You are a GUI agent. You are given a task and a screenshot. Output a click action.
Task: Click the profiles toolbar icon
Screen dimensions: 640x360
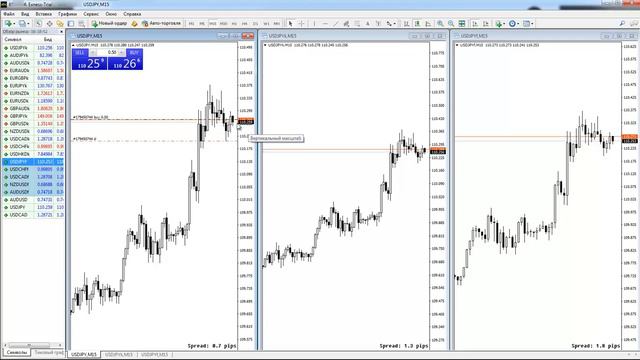click(23, 24)
